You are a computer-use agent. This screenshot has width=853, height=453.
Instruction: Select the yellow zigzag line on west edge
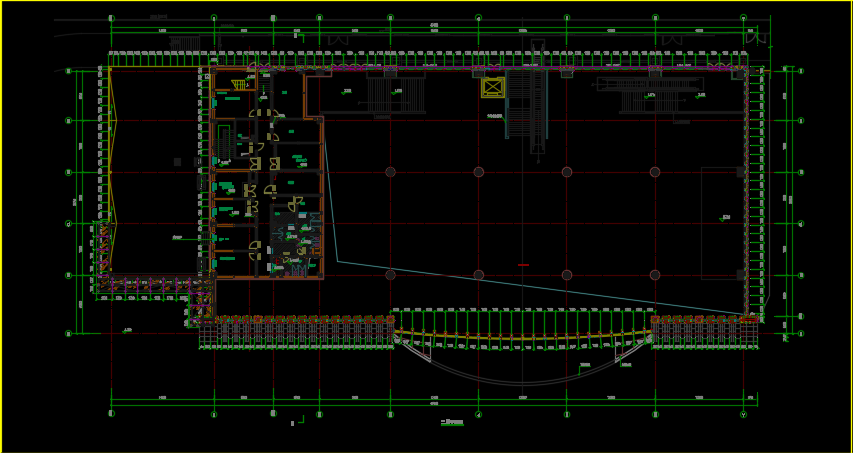113,170
